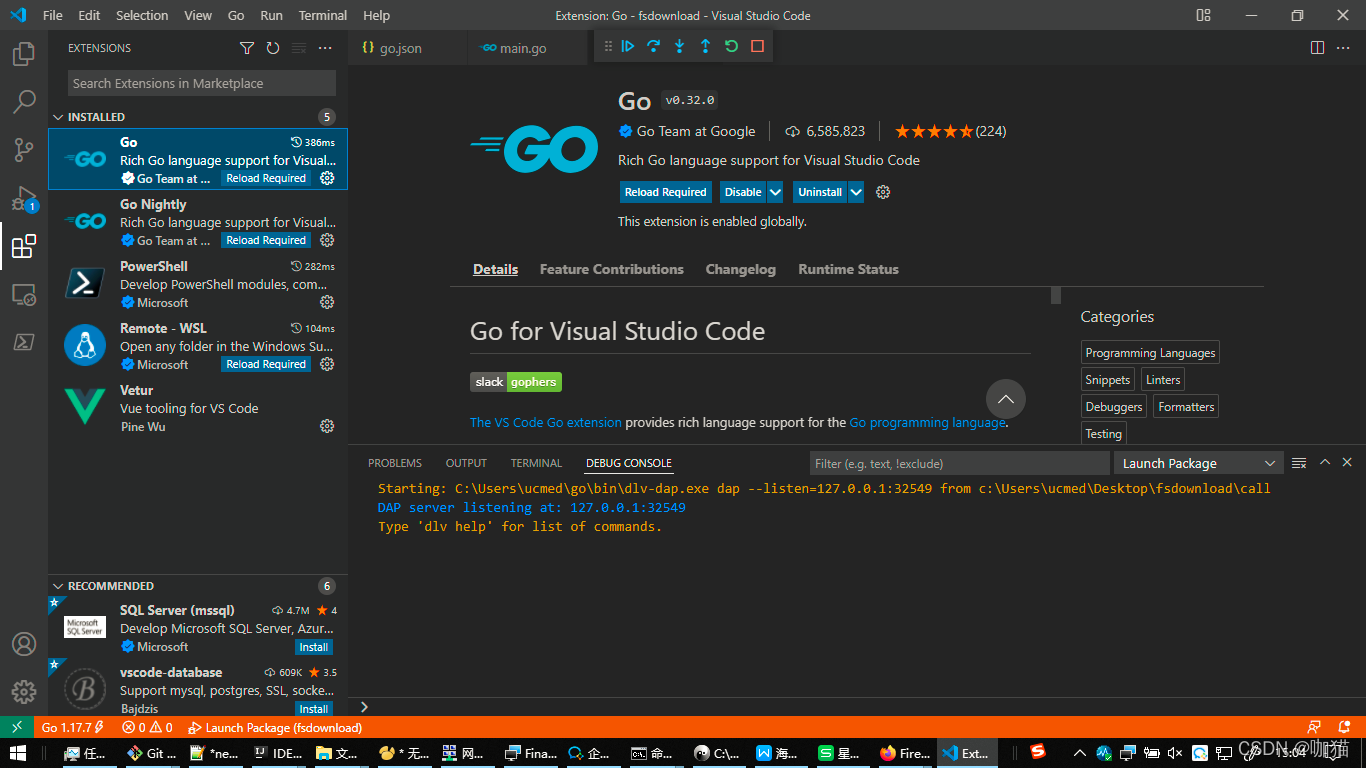Open the Changelog tab
This screenshot has height=768, width=1366.
tap(741, 269)
